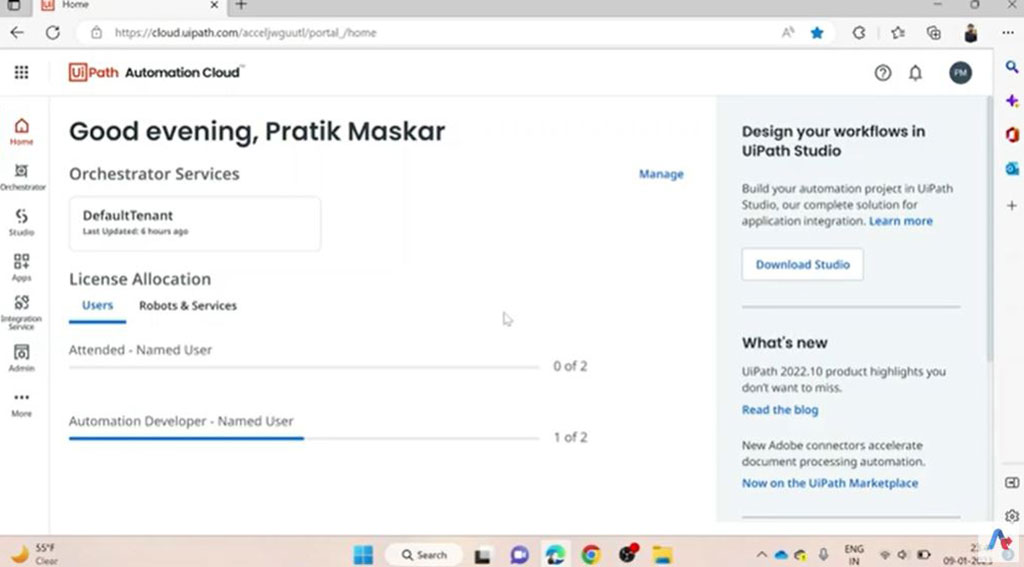This screenshot has height=567, width=1024.
Task: Open the Discover sparkle icon in the Edge sidebar
Action: (1012, 101)
